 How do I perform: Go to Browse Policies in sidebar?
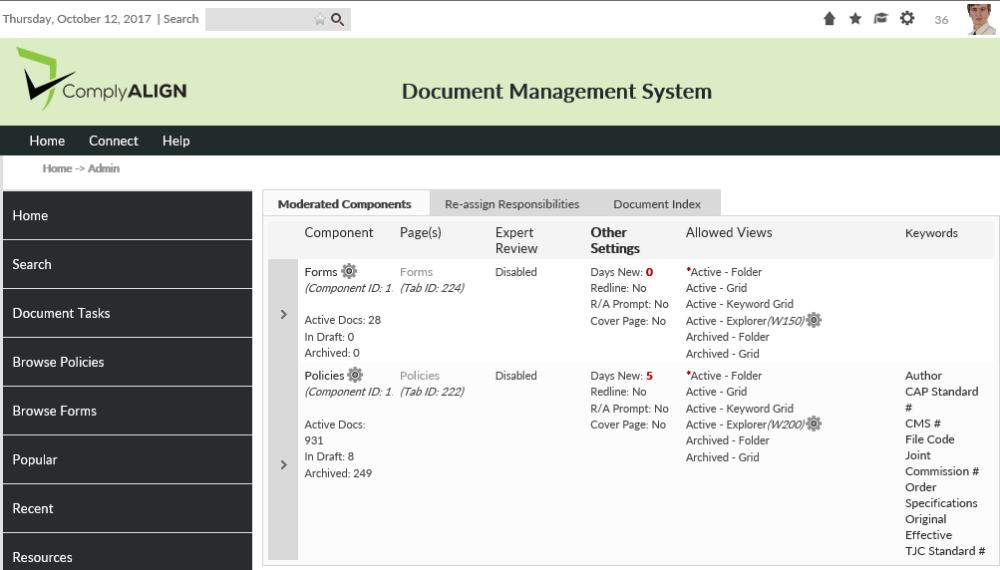point(58,362)
